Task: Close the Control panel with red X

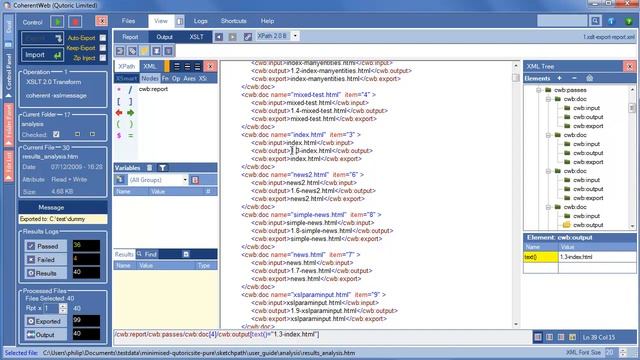Action: 101,21
